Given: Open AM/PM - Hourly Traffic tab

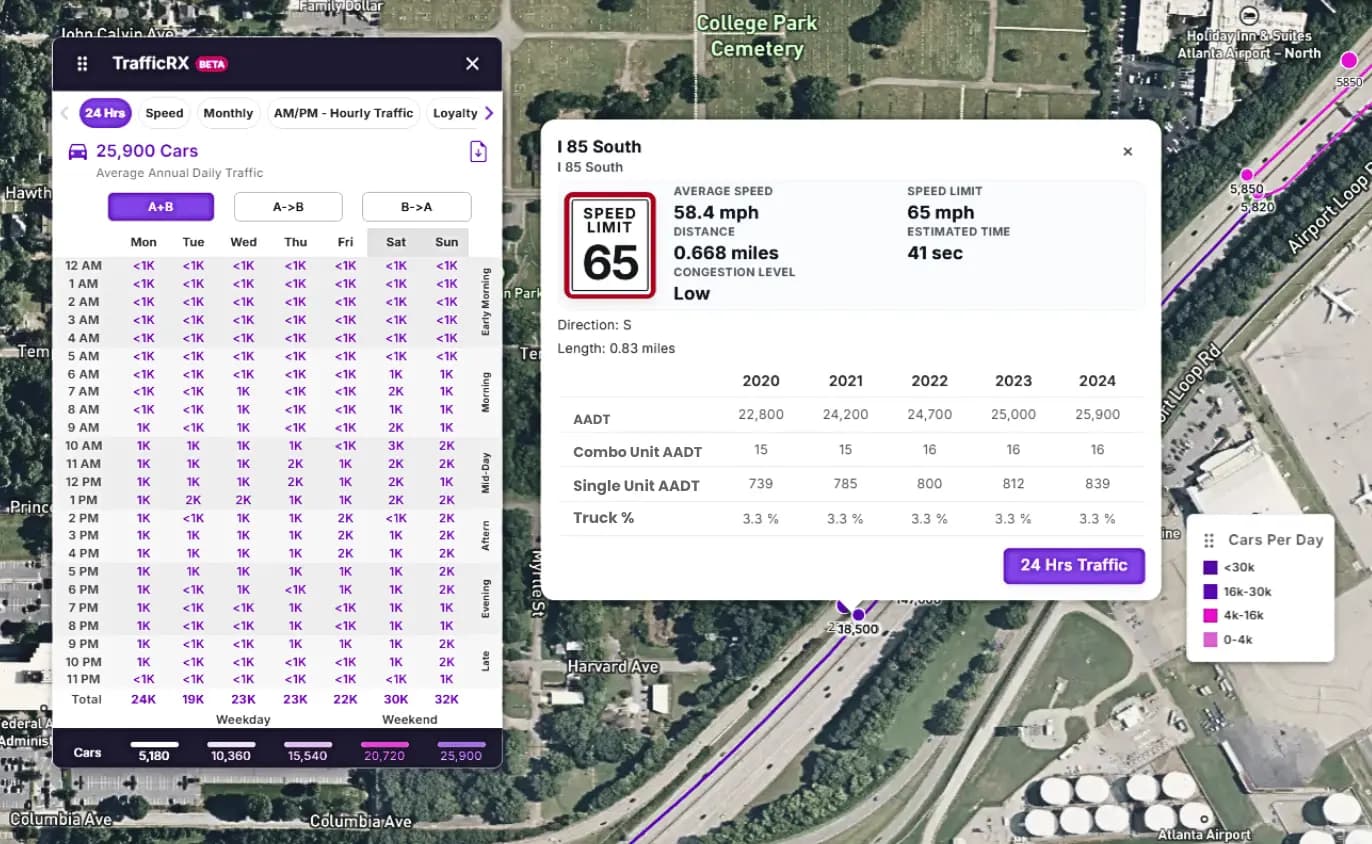Looking at the screenshot, I should coord(343,113).
